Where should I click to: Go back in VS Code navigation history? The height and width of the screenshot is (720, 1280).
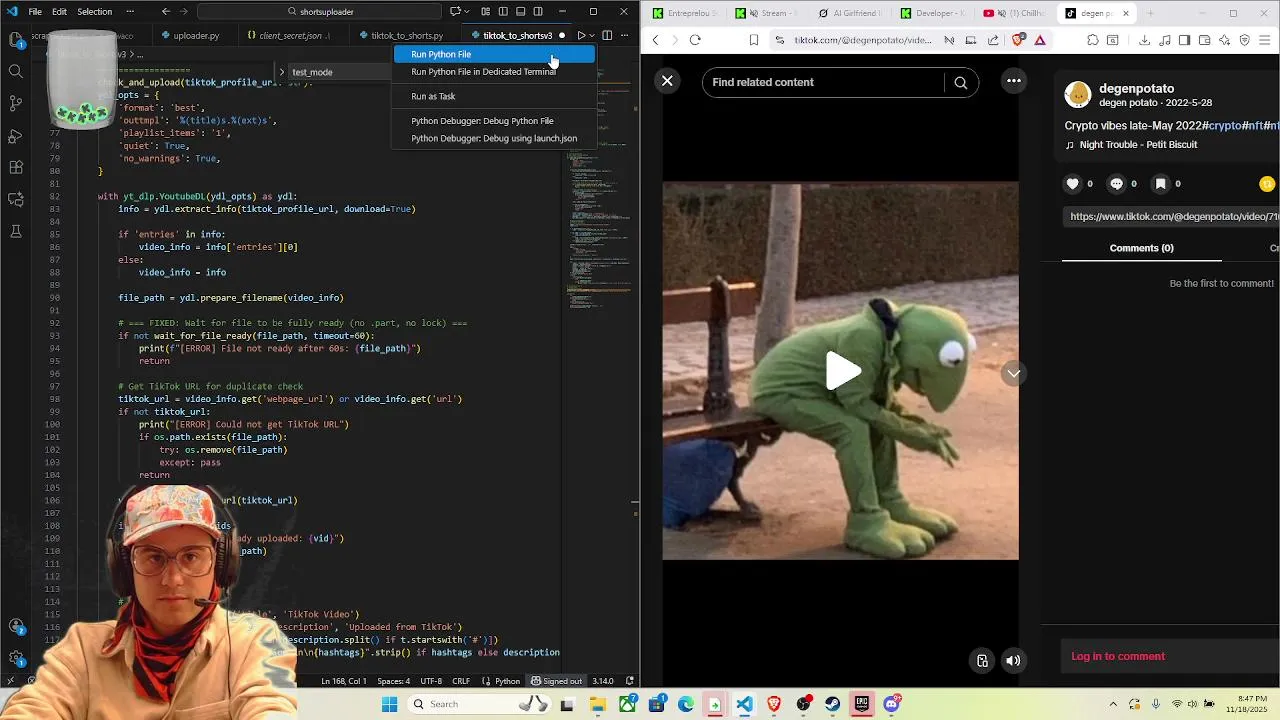(x=166, y=12)
